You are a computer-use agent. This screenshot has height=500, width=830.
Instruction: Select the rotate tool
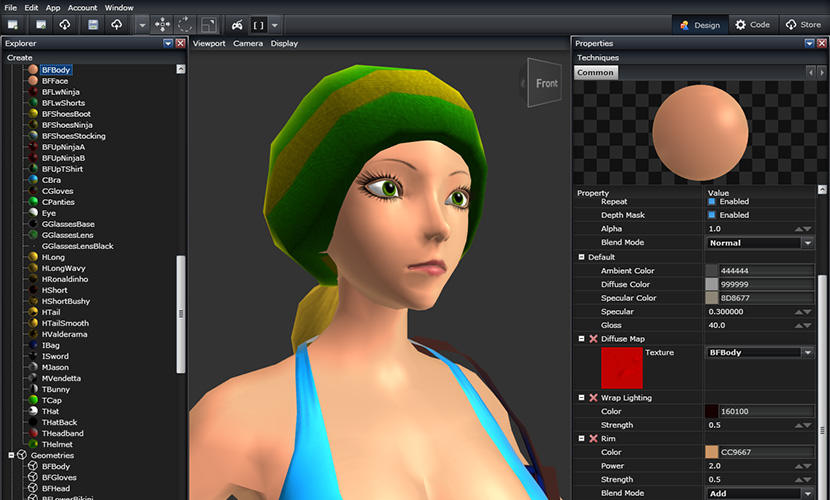point(185,25)
